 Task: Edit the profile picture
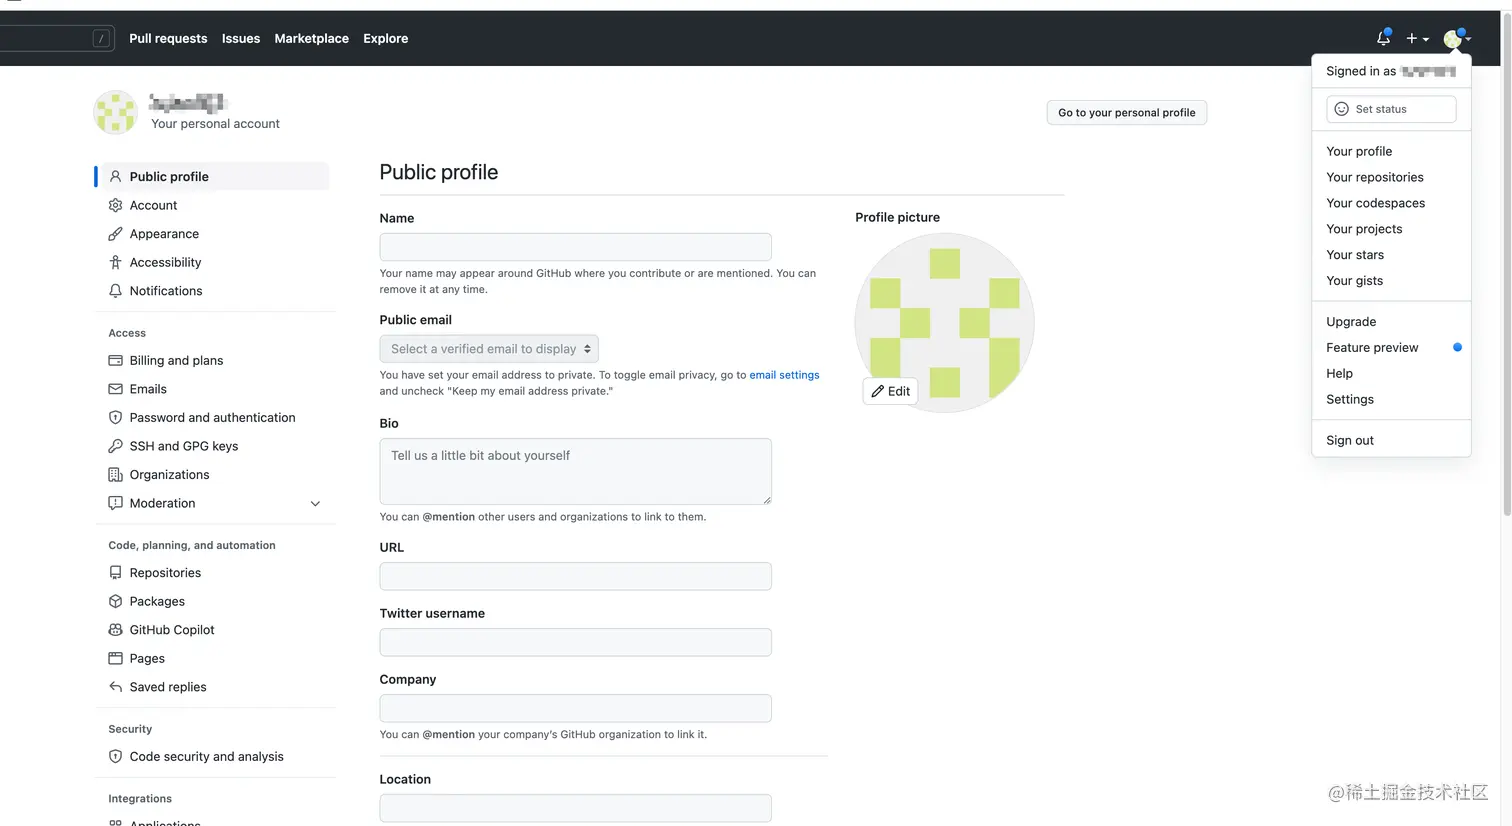[890, 391]
